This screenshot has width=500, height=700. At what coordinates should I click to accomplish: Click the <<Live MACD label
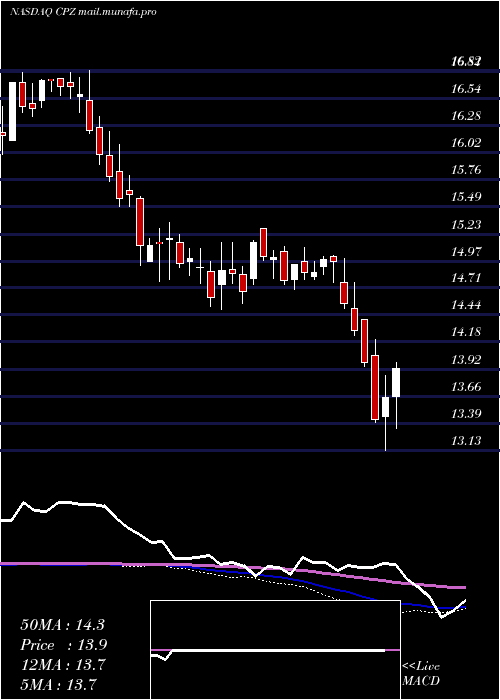(421, 673)
